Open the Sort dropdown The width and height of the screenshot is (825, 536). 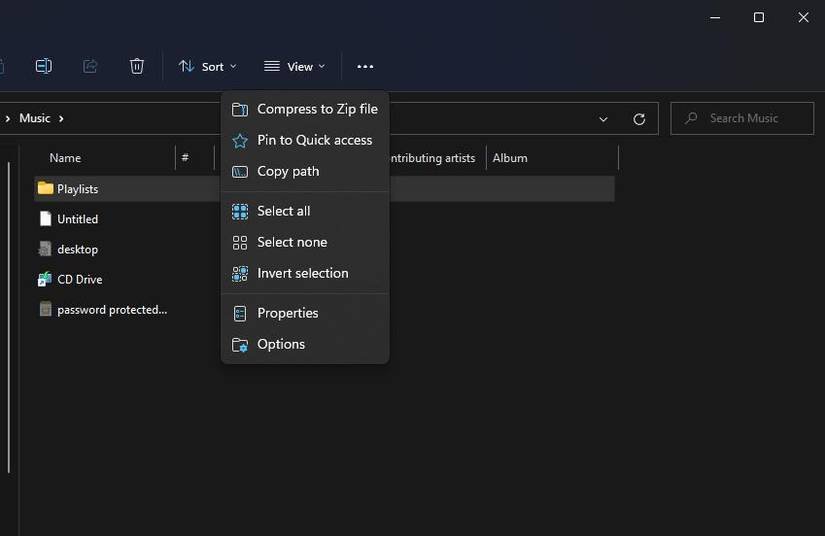tap(208, 66)
